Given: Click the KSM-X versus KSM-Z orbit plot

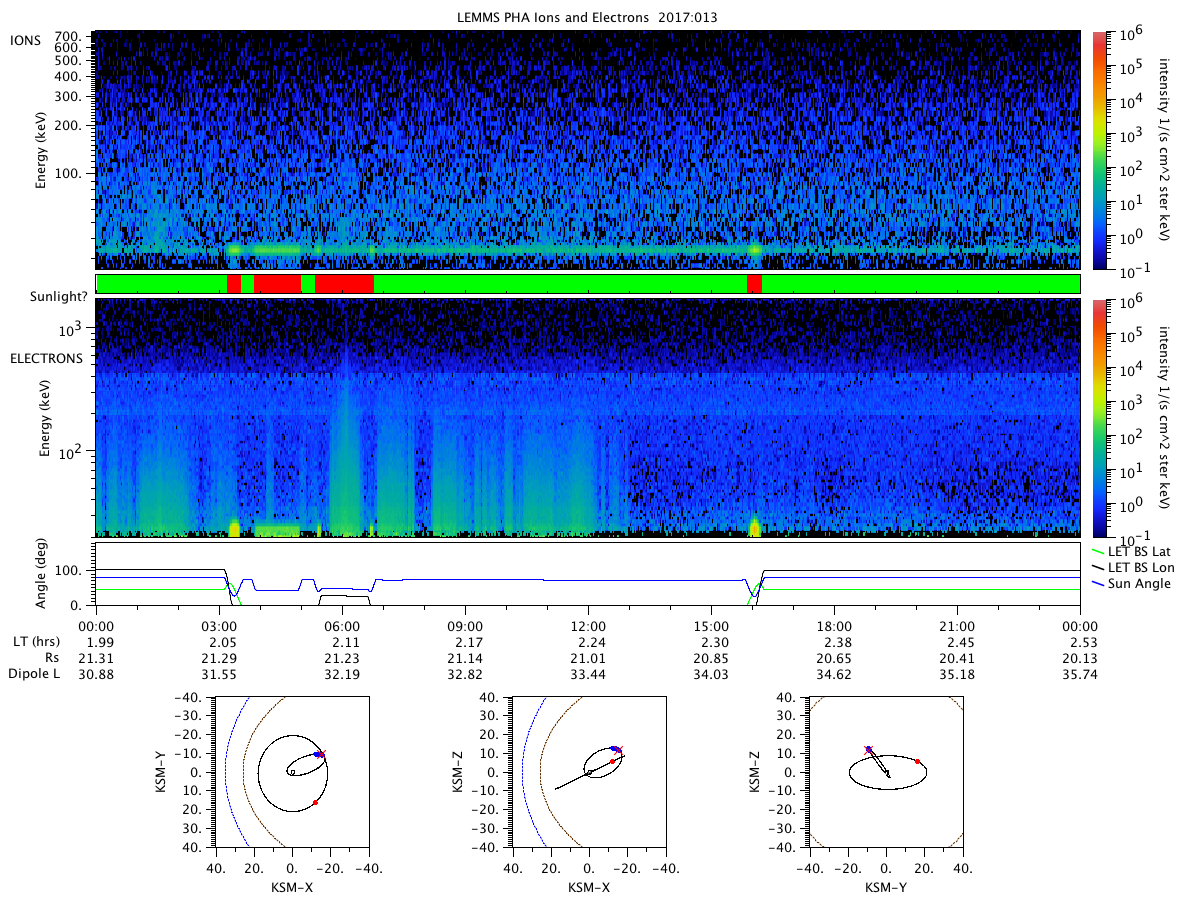Looking at the screenshot, I should (x=589, y=772).
